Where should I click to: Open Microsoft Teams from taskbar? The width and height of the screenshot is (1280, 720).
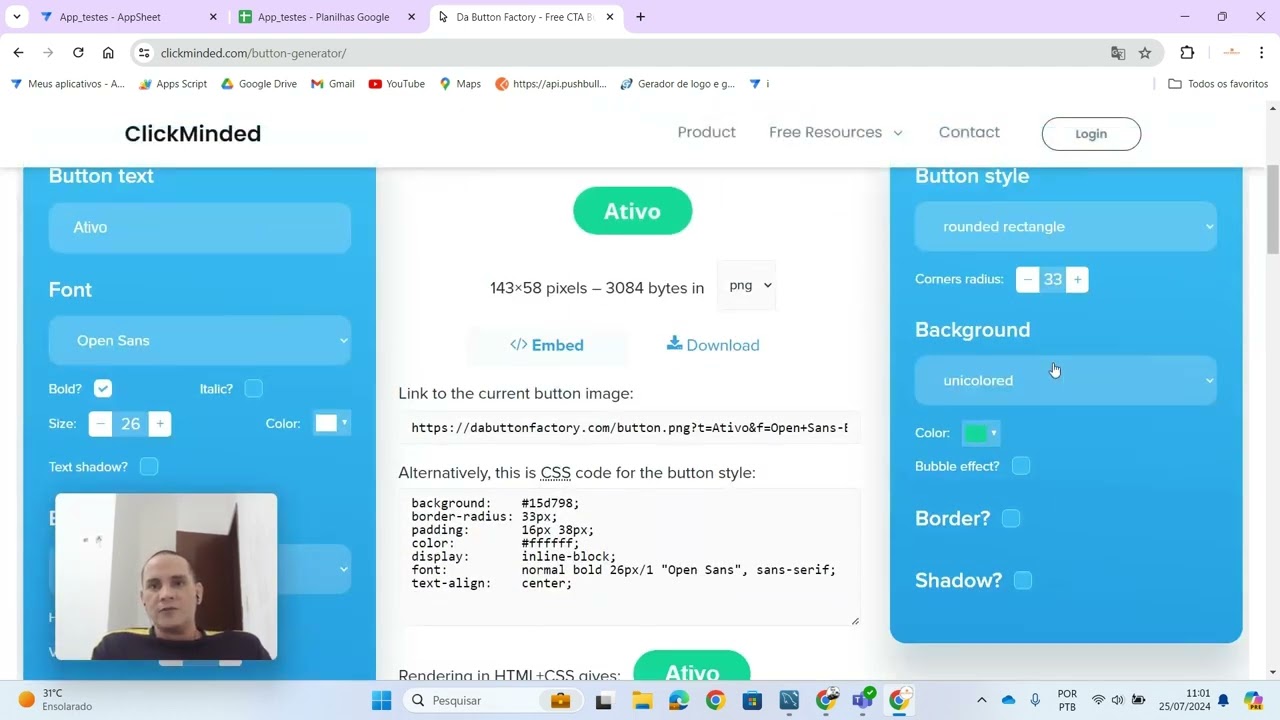863,700
